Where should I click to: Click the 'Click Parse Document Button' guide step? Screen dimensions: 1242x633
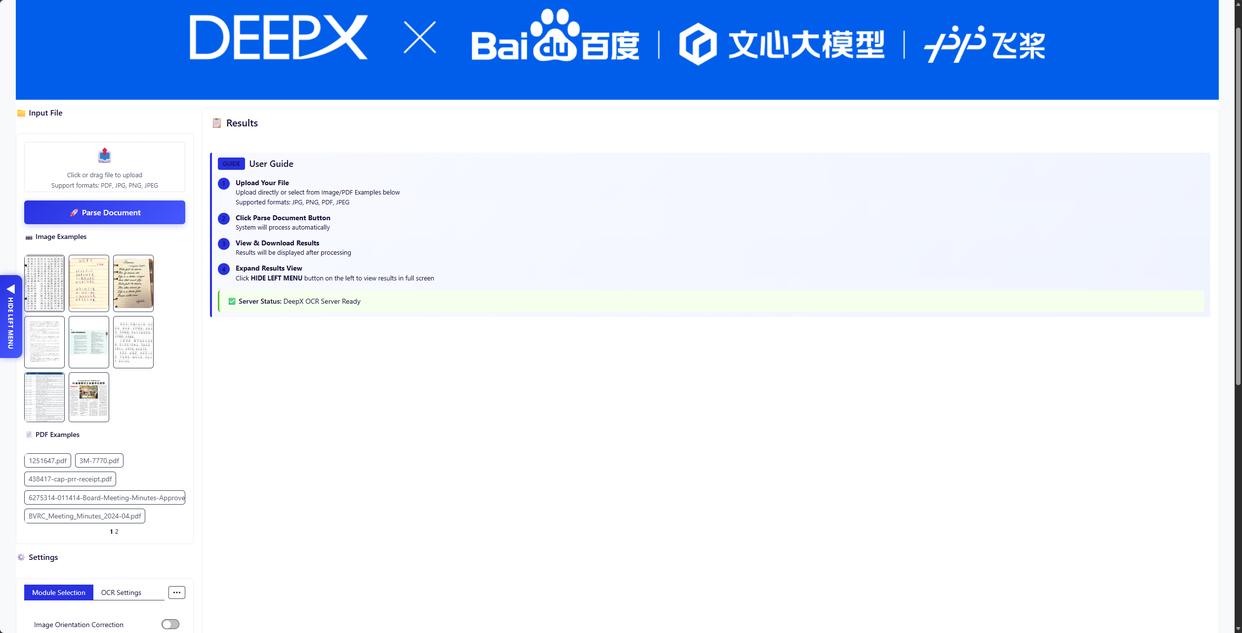283,218
